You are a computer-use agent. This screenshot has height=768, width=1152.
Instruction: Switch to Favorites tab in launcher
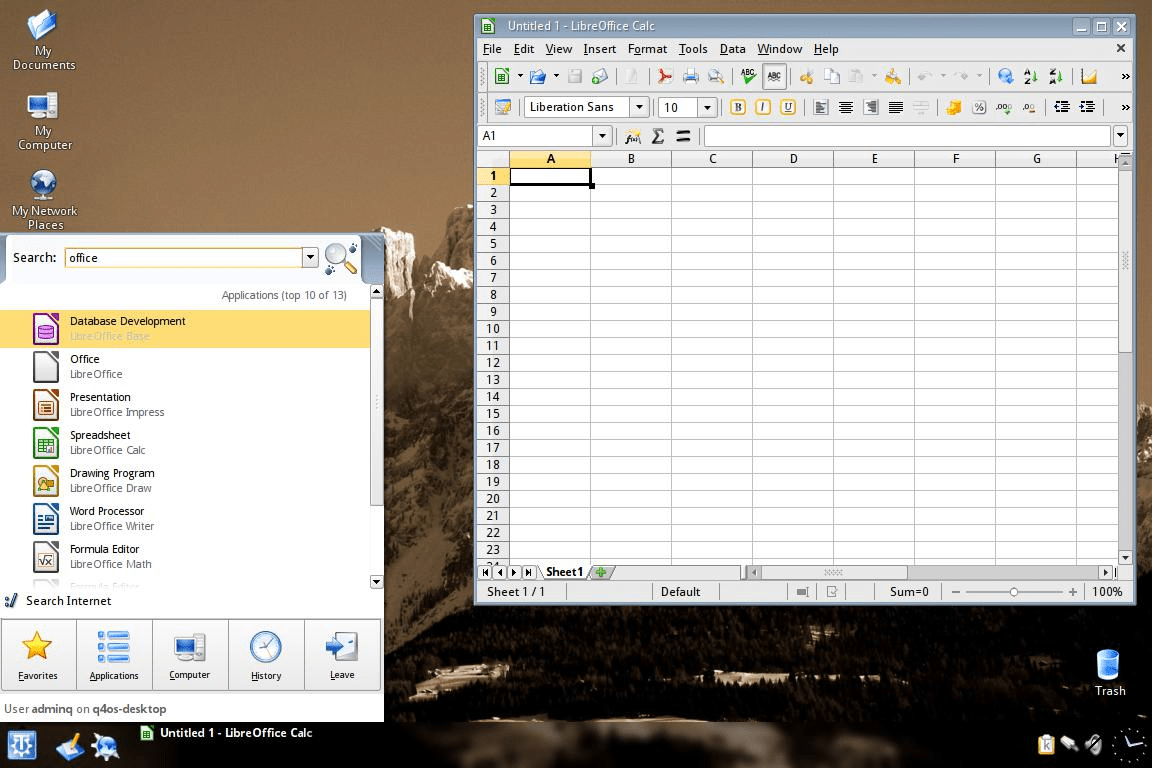tap(38, 655)
